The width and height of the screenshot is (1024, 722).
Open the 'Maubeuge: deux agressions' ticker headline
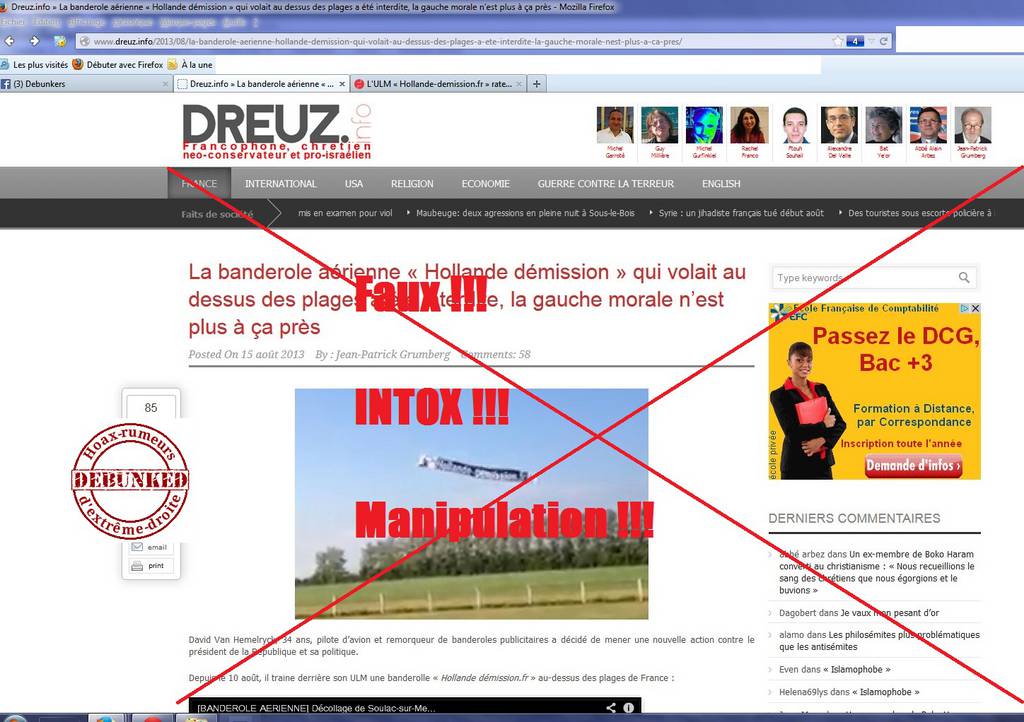tap(525, 213)
